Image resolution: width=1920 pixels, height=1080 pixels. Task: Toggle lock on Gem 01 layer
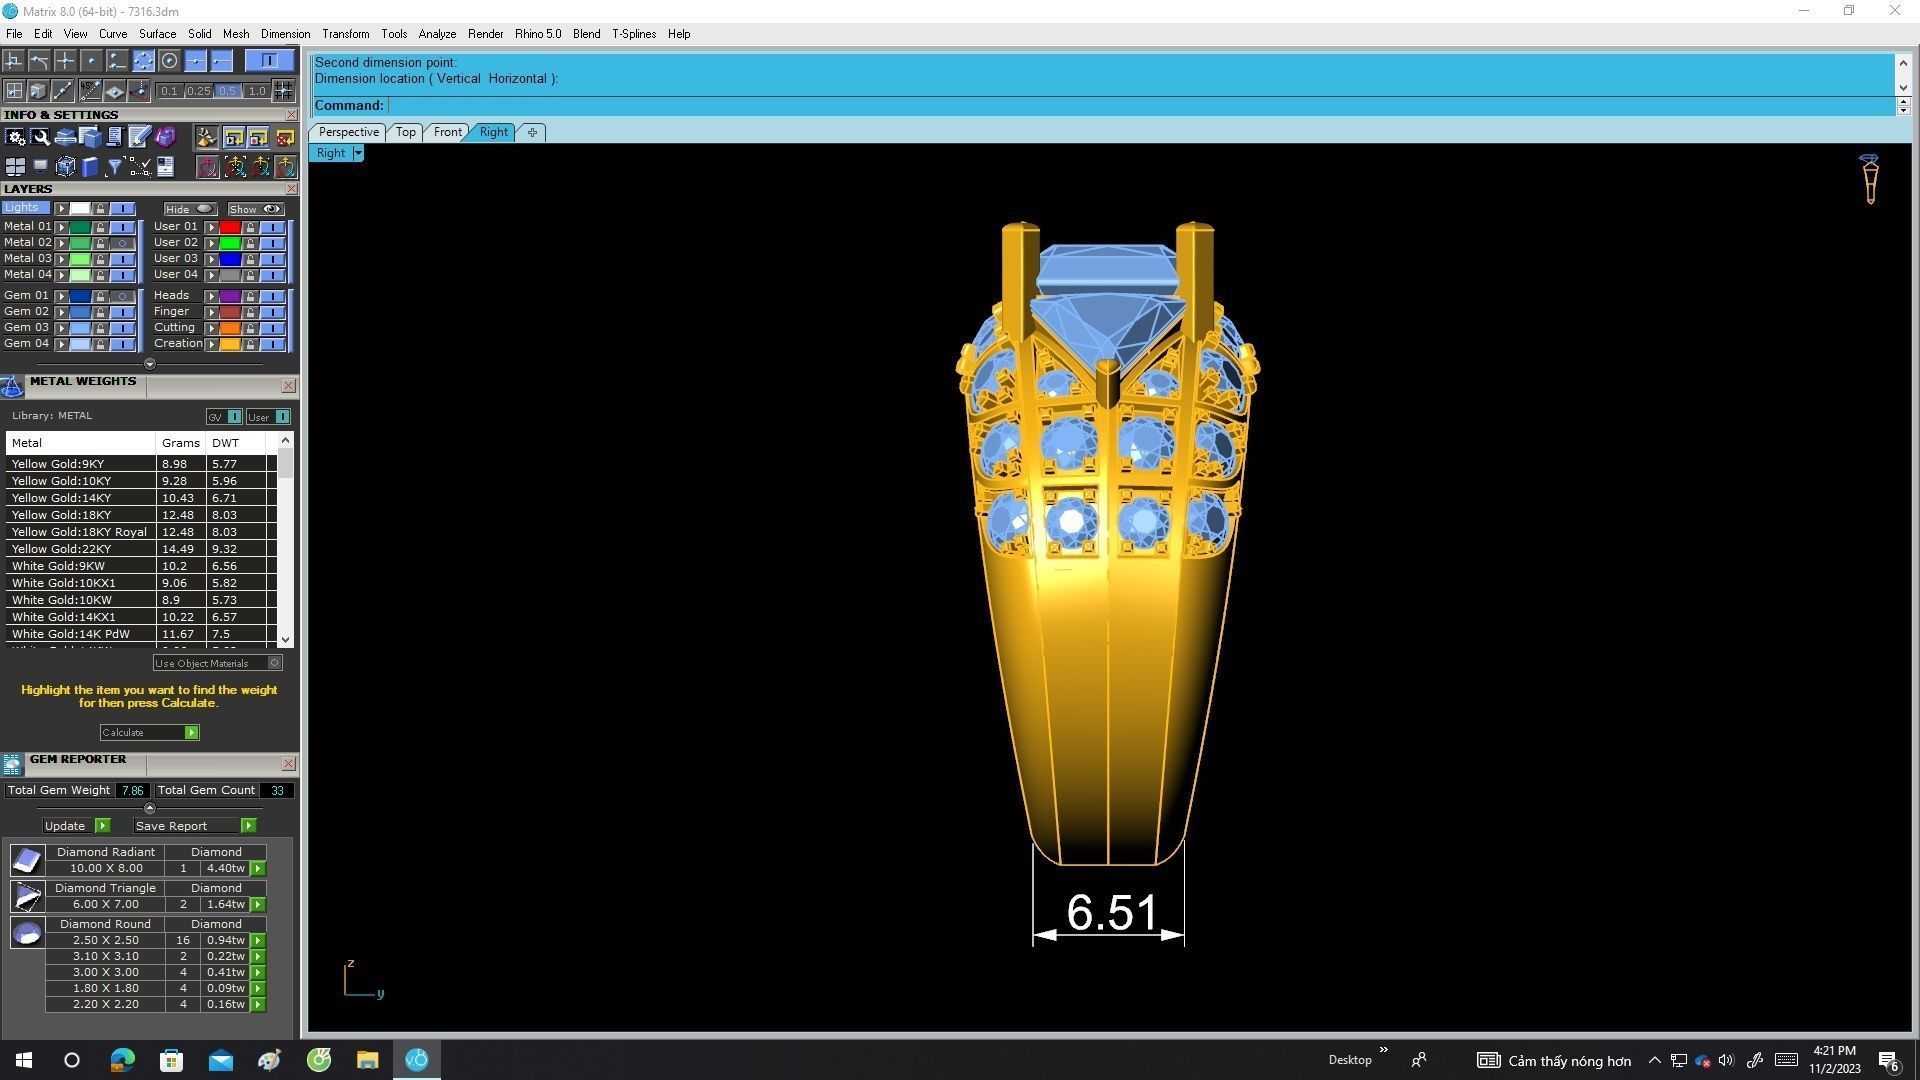100,297
